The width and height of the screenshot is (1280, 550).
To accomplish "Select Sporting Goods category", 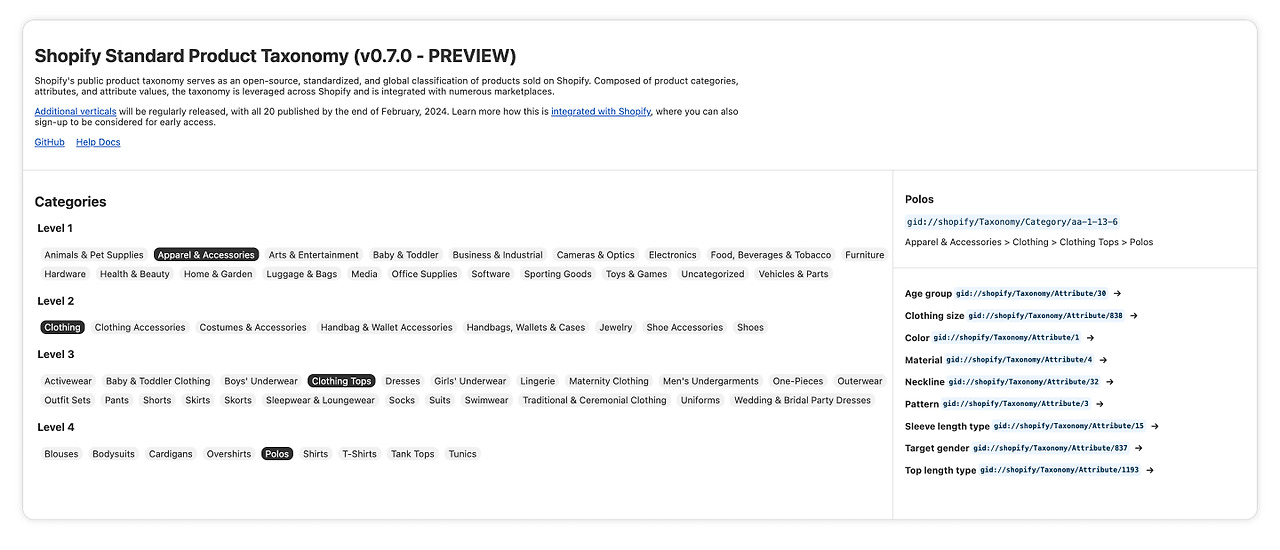I will tap(558, 274).
